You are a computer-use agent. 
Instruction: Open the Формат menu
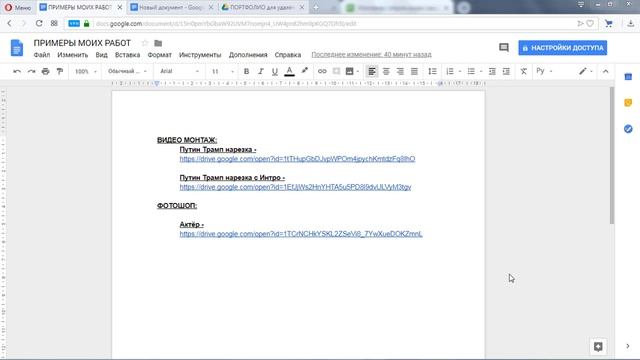pos(160,55)
